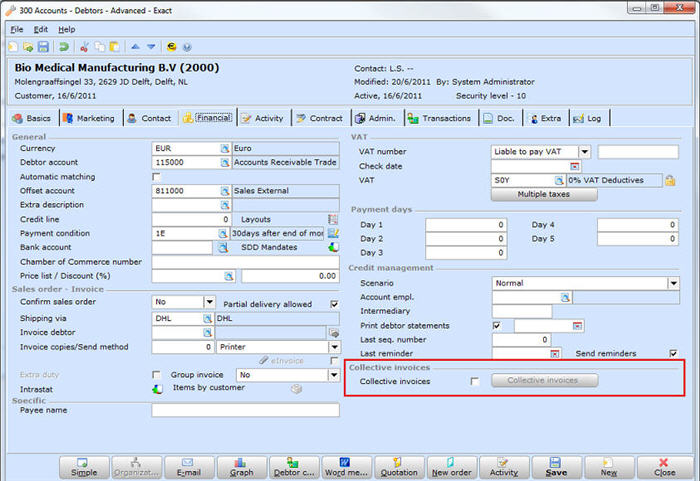Expand Confirm sales order dropdown
Viewport: 700px width, 481px height.
coord(209,302)
